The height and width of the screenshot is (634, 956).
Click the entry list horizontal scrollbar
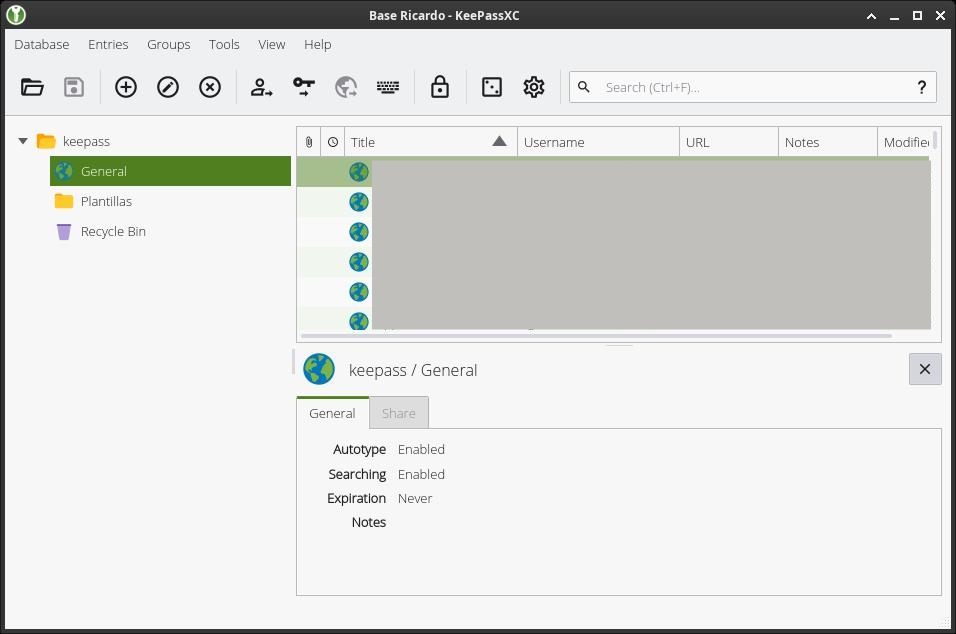(596, 335)
